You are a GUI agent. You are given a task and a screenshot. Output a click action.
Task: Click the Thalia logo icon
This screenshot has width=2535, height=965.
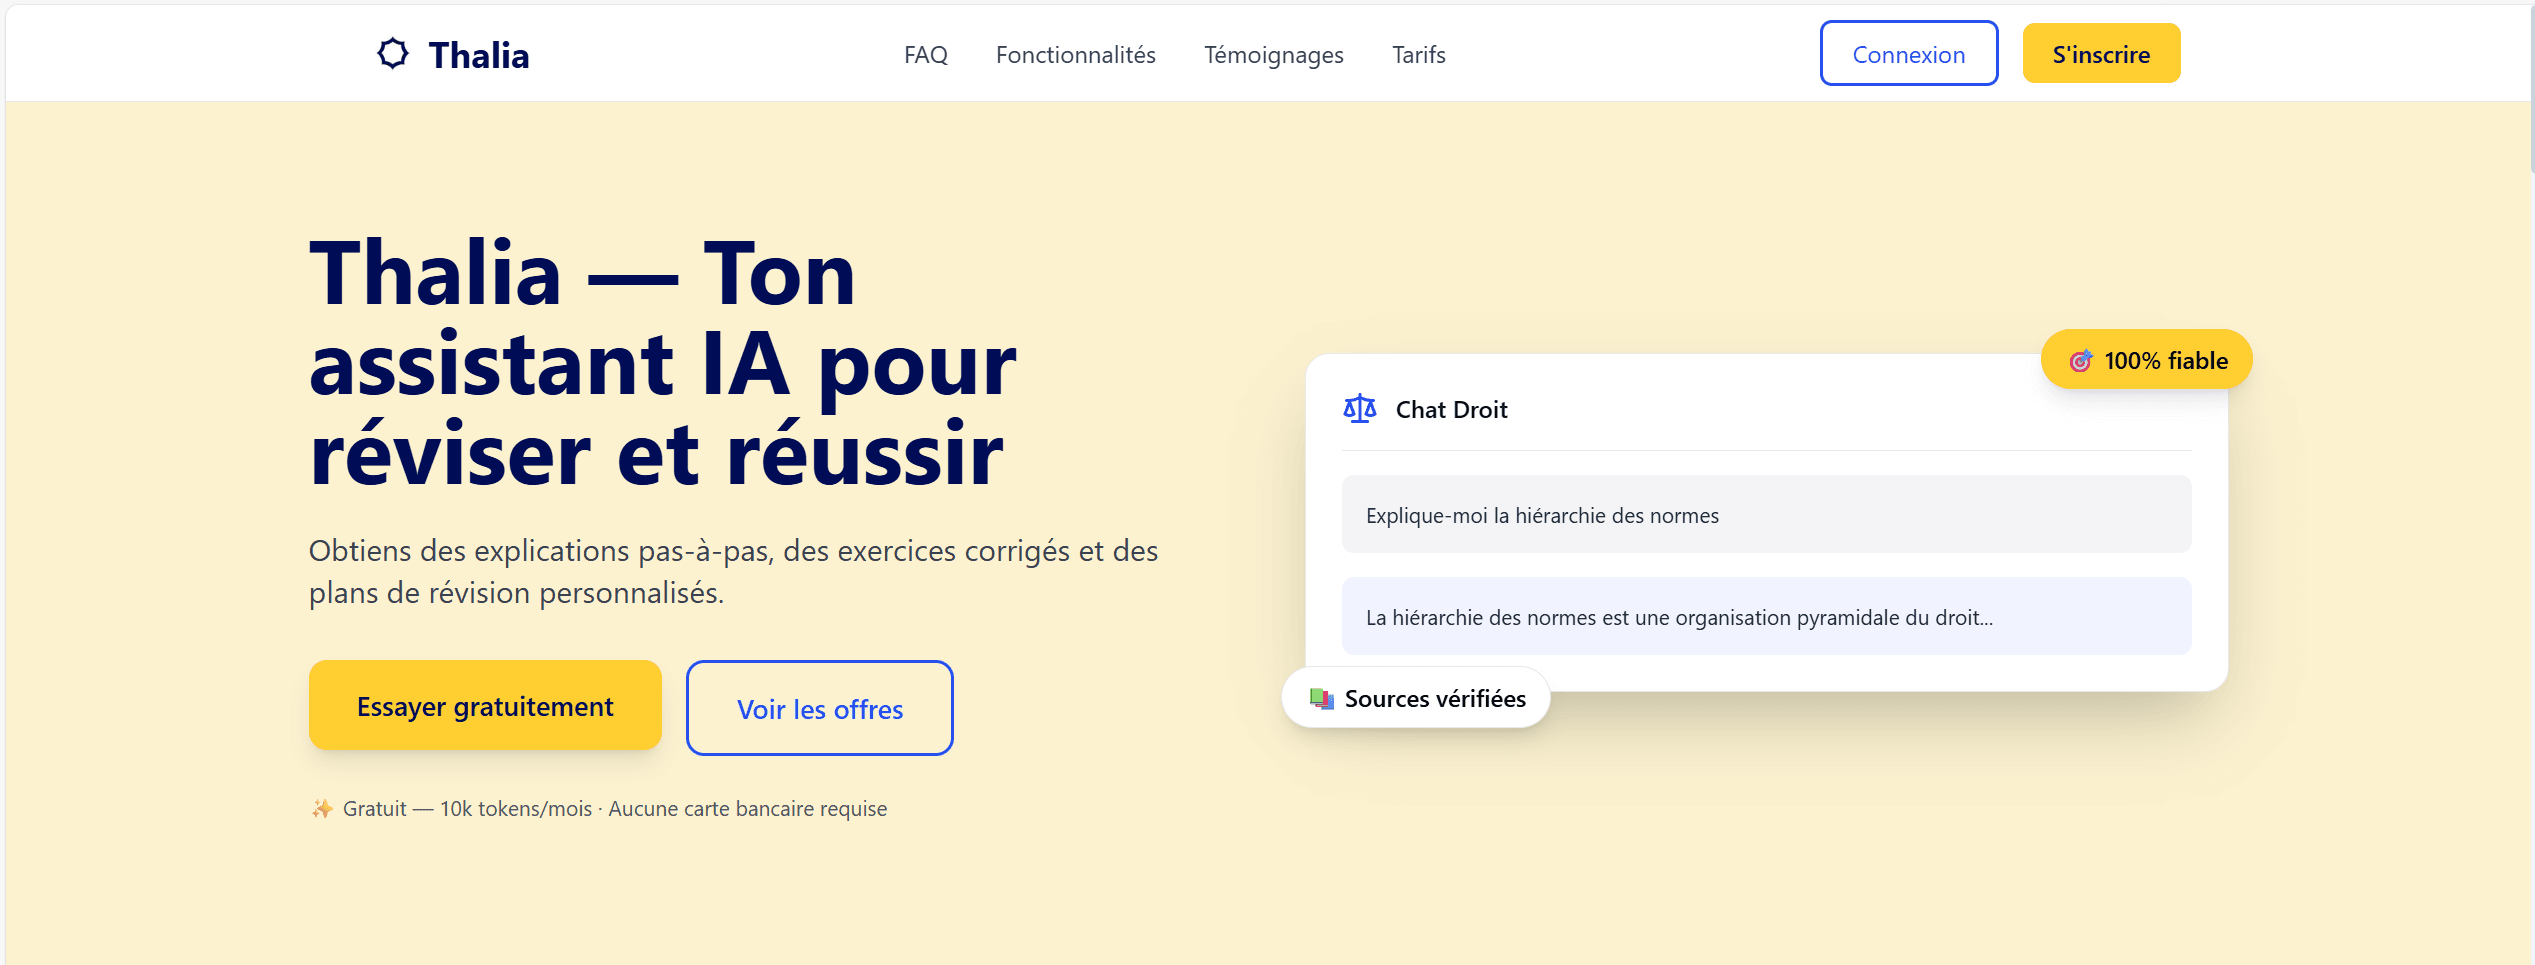pos(391,54)
